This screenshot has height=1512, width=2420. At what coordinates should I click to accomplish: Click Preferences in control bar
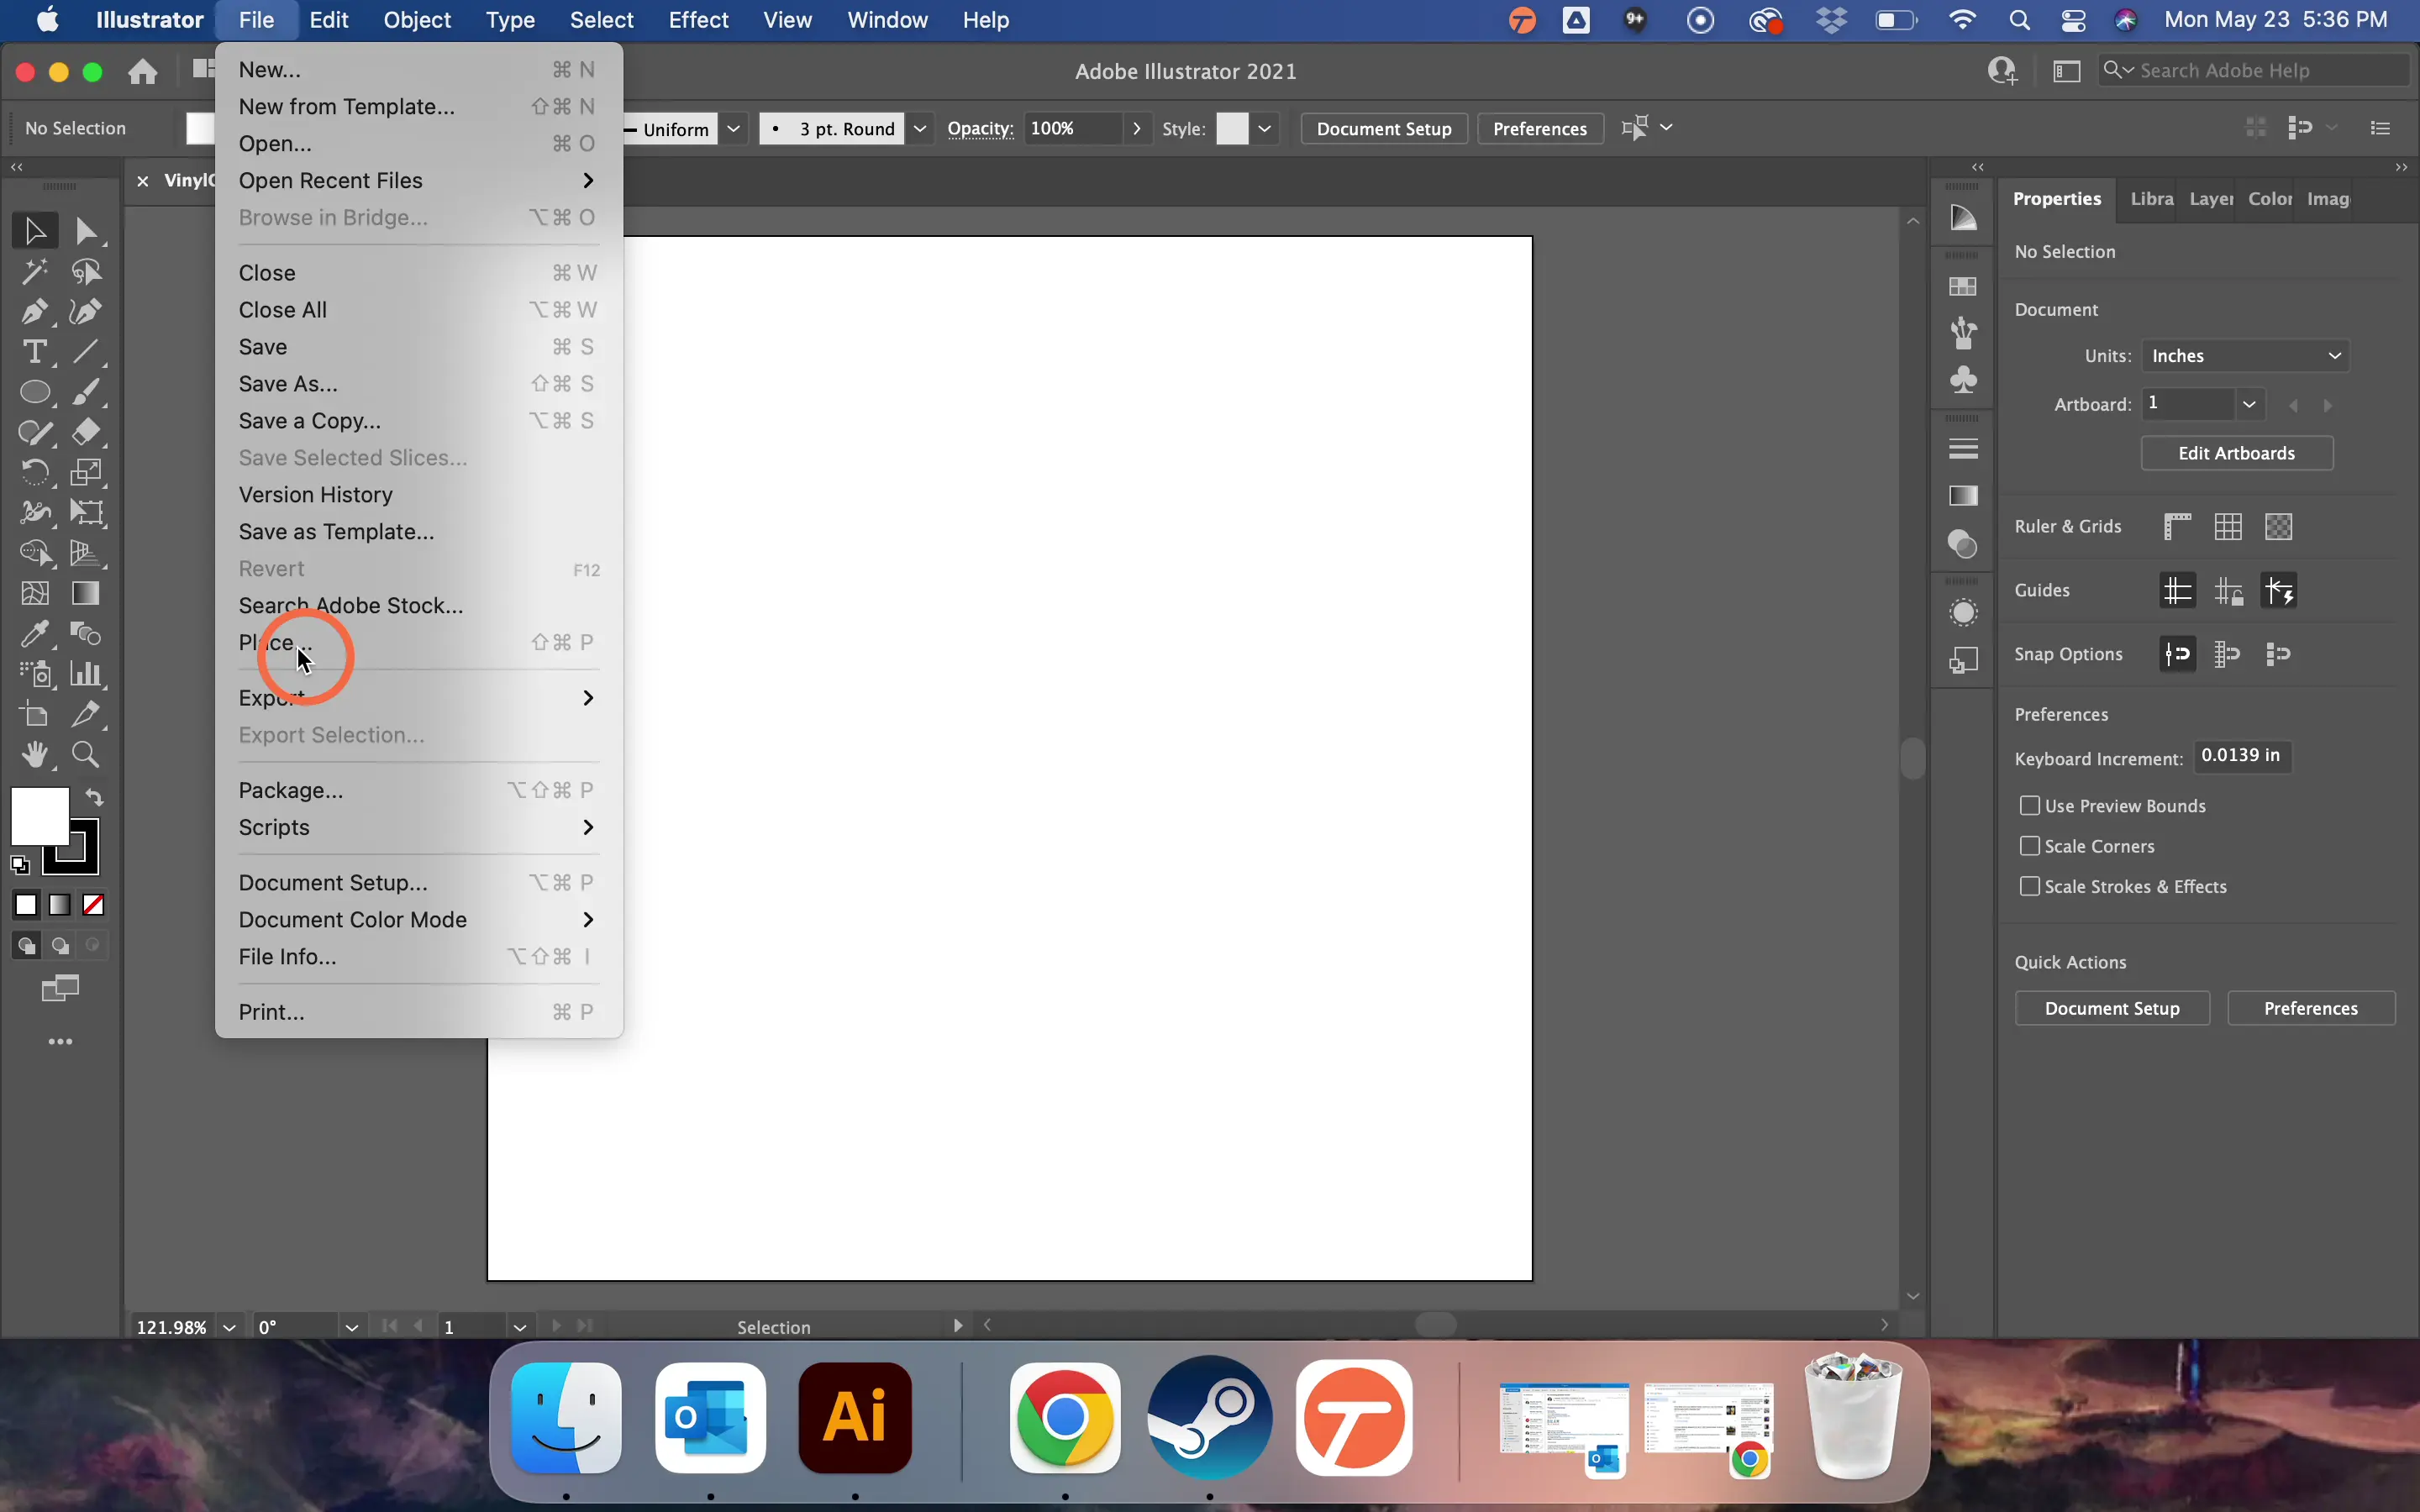1539,128
